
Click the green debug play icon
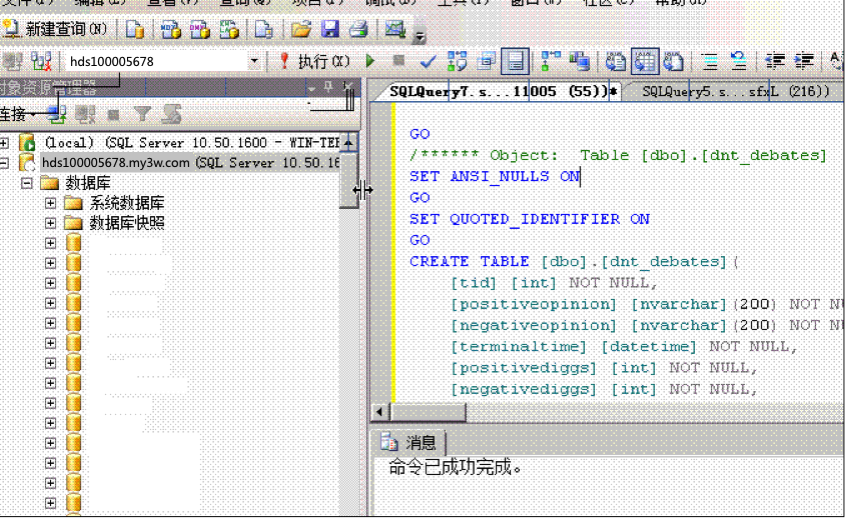click(x=371, y=62)
